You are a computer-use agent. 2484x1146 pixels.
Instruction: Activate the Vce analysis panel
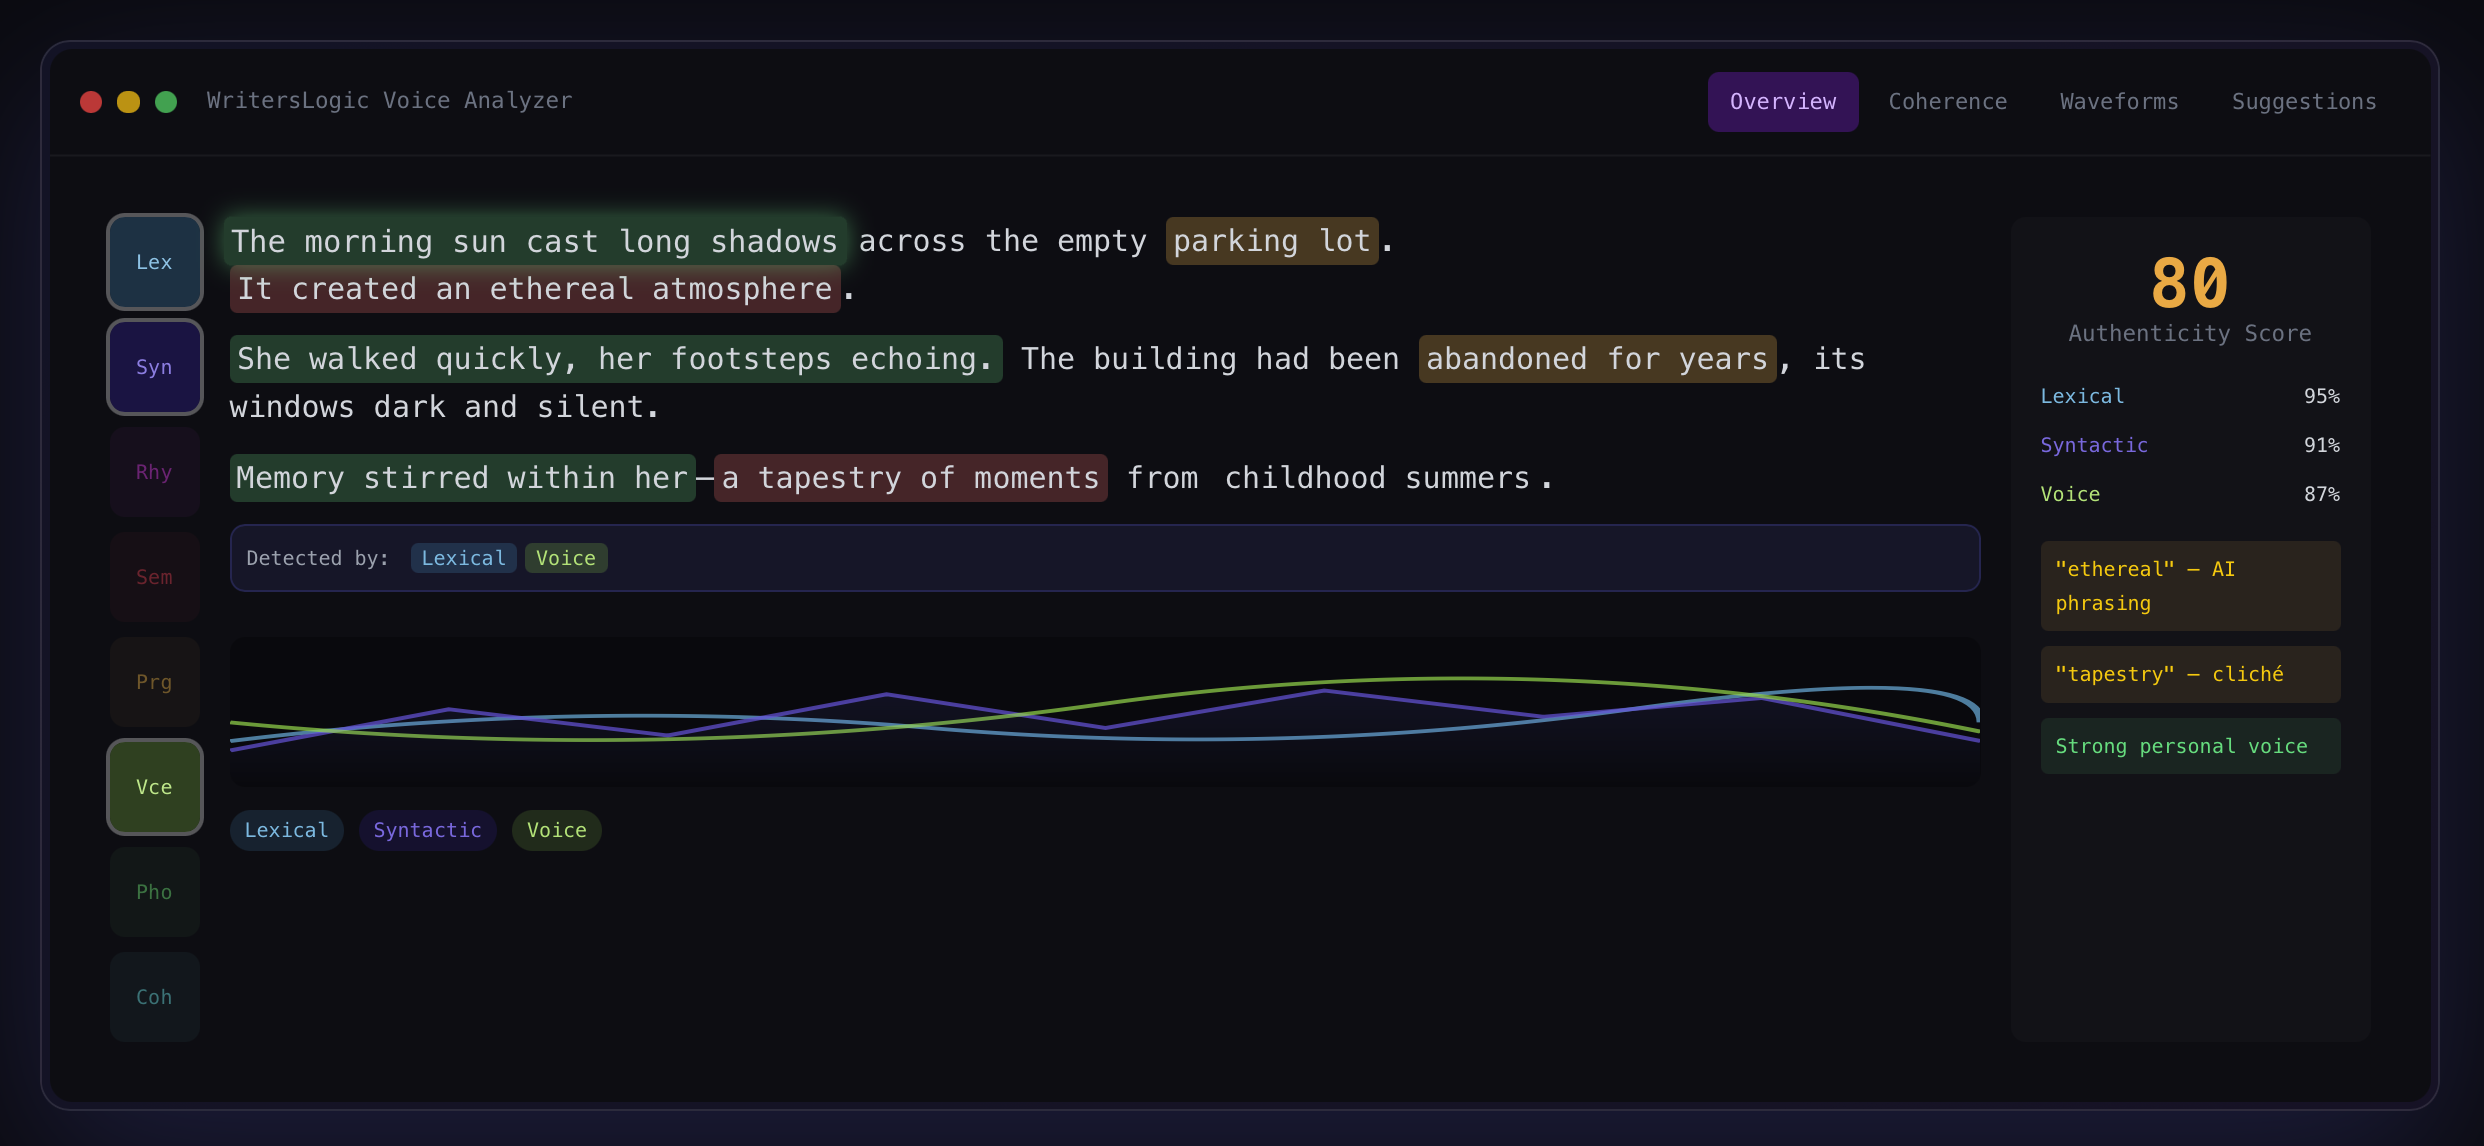tap(154, 787)
